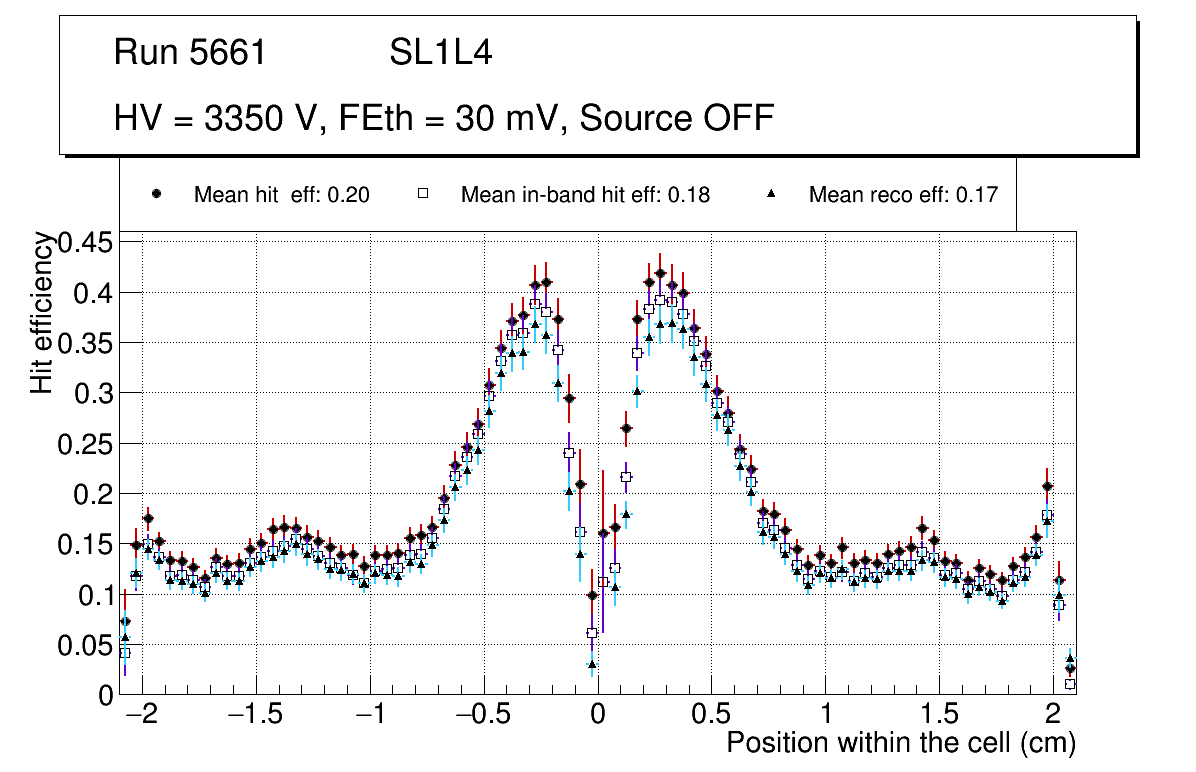Select the 'Hit efficiency' y-axis title
This screenshot has height=772, width=1196.
click(x=42, y=312)
